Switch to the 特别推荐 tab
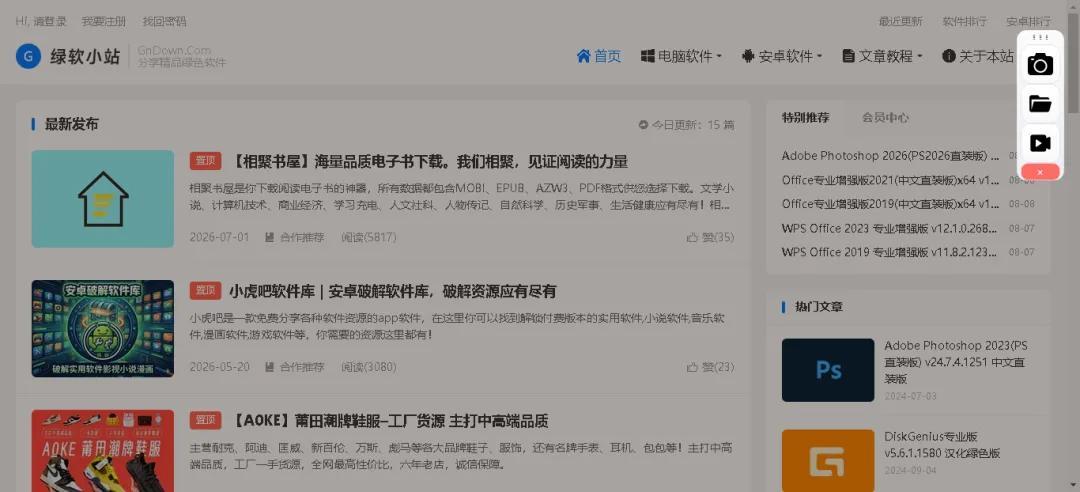The image size is (1080, 492). (805, 117)
